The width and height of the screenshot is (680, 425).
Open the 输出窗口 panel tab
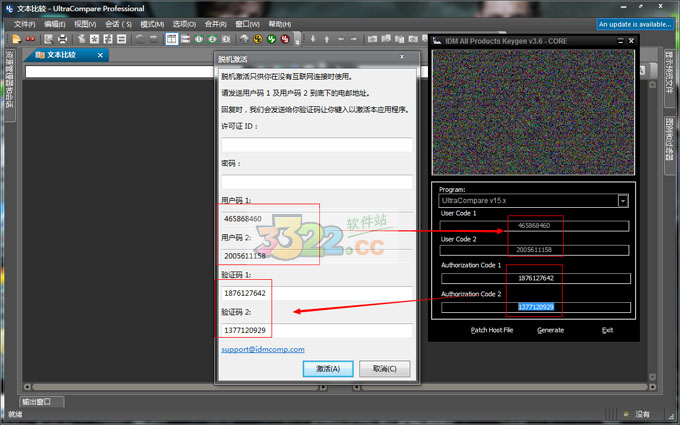(x=43, y=401)
